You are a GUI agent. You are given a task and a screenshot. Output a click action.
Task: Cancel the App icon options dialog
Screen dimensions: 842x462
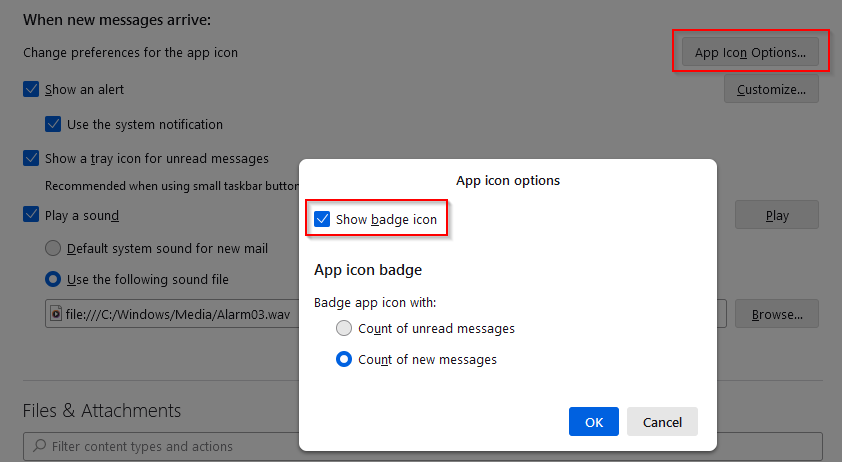(662, 422)
